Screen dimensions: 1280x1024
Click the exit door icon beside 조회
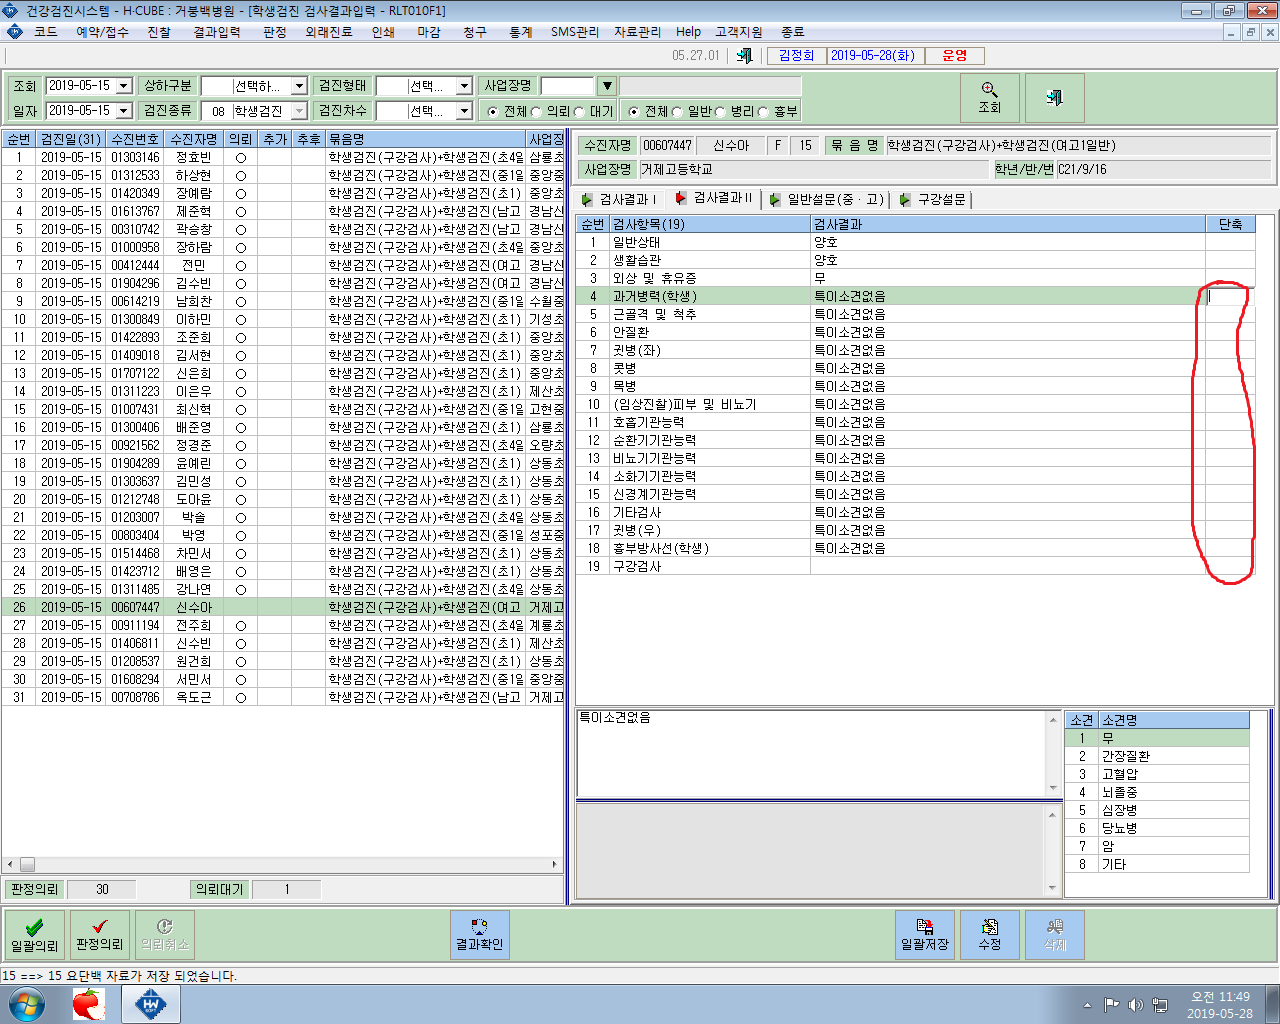point(1054,98)
